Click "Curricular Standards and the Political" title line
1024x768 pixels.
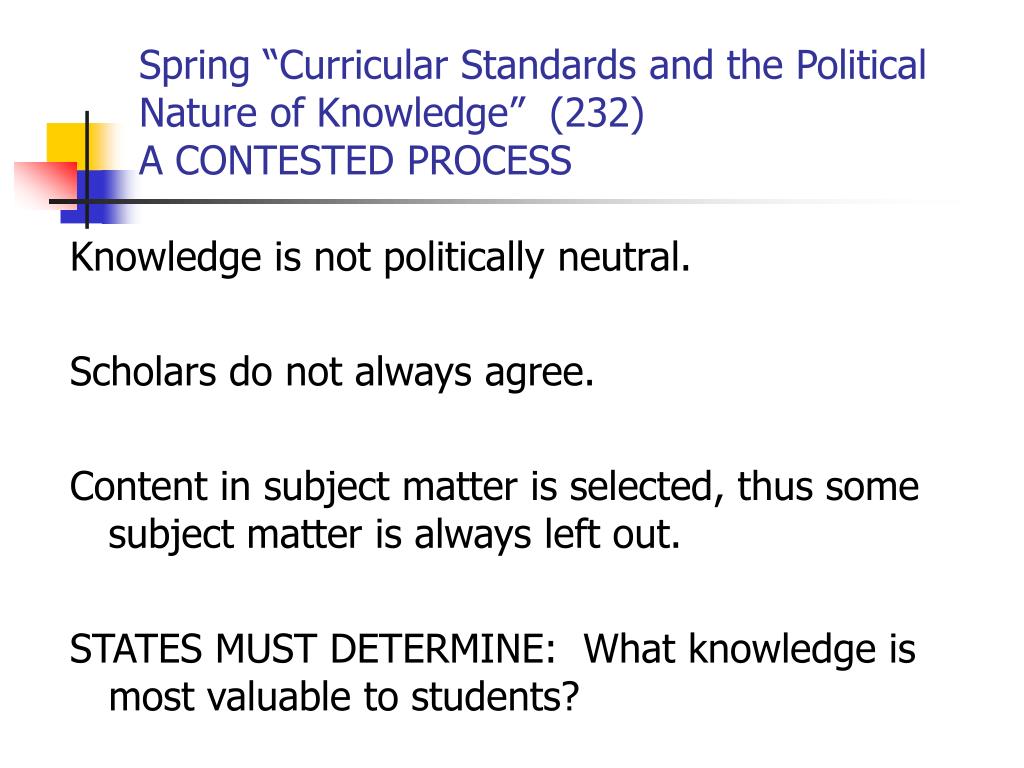click(x=594, y=66)
